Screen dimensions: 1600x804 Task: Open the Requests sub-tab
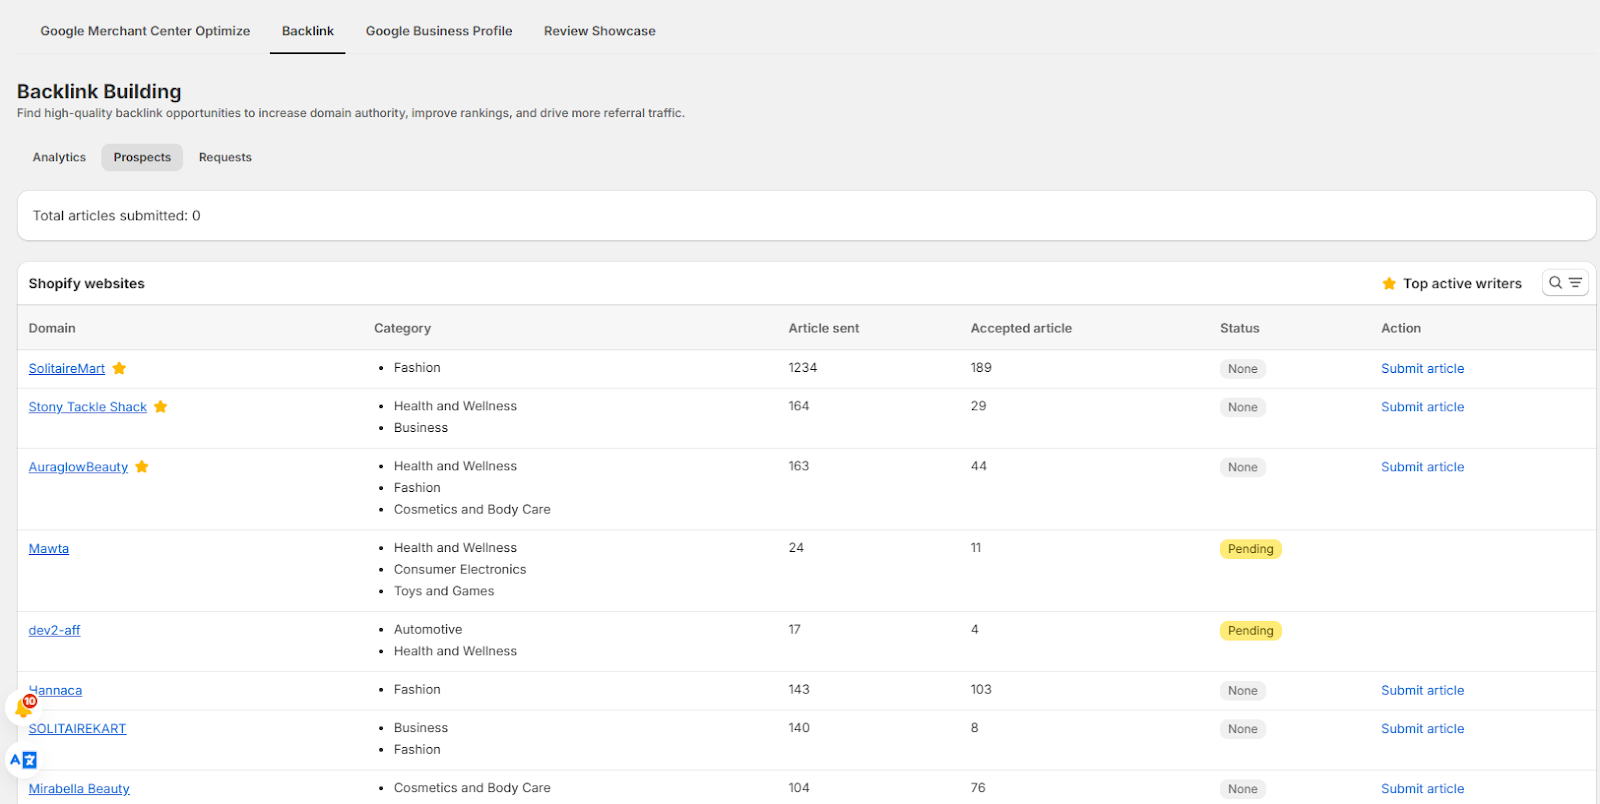[x=225, y=157]
